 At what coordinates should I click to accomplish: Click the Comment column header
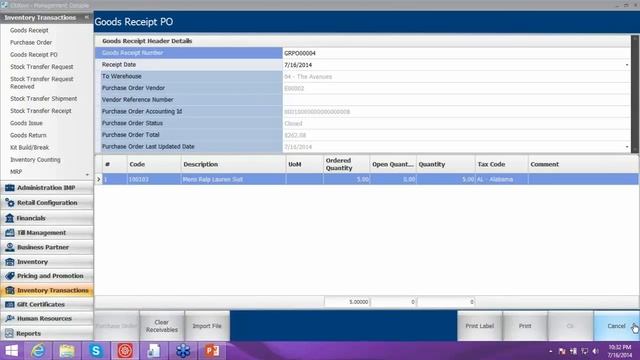583,164
